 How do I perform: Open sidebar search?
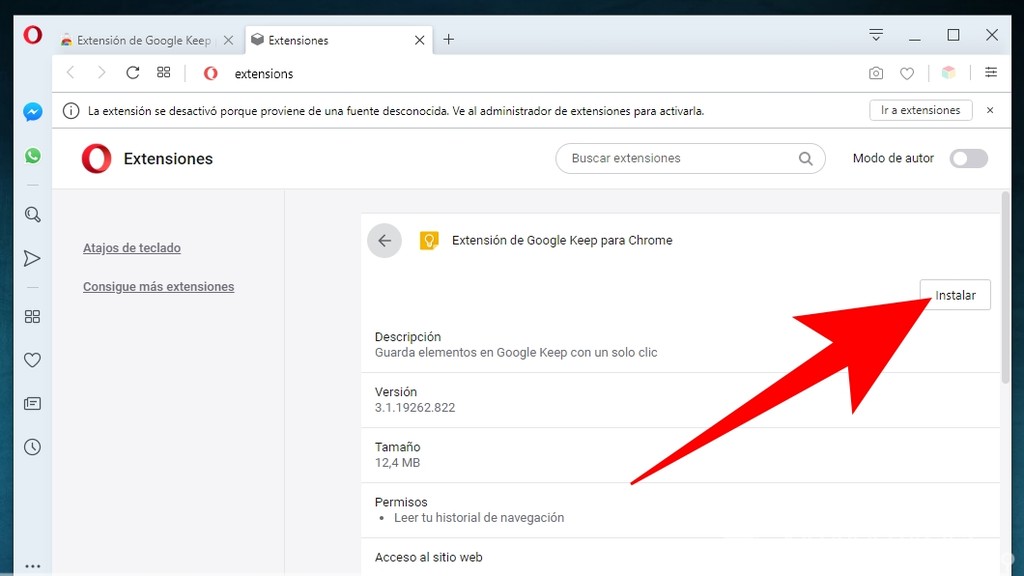(x=32, y=214)
